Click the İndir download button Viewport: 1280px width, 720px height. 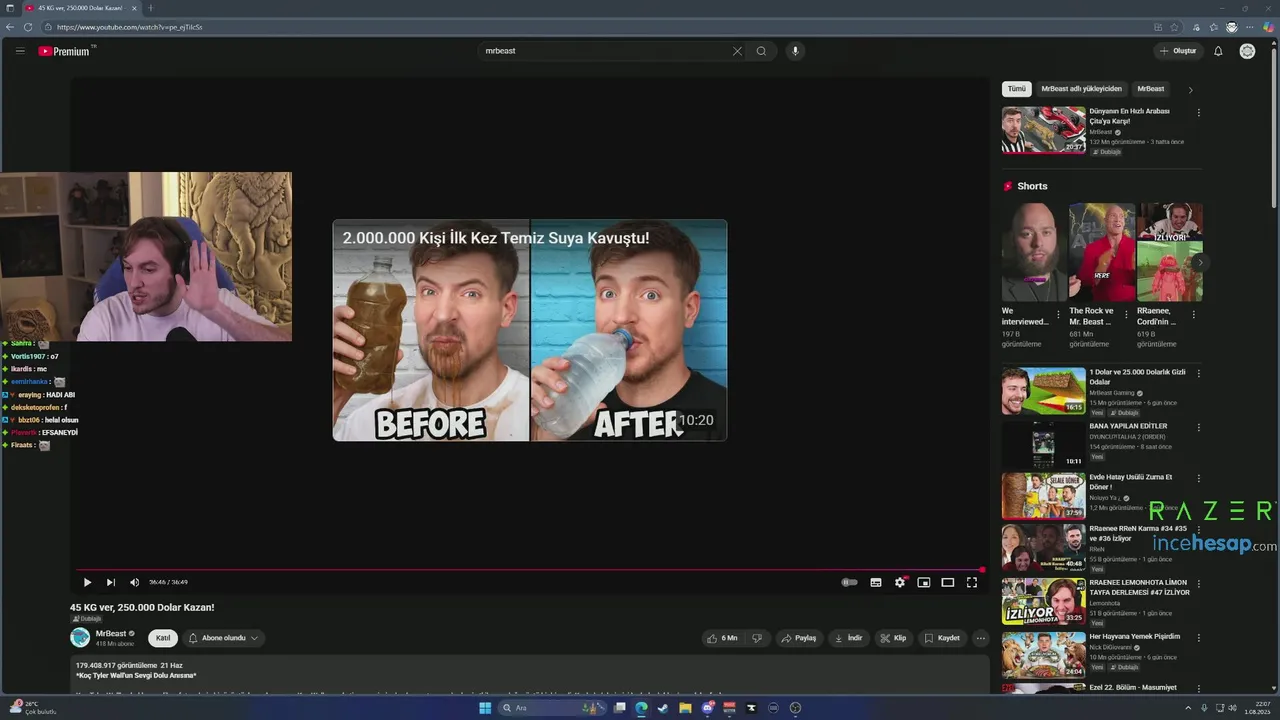coord(848,638)
